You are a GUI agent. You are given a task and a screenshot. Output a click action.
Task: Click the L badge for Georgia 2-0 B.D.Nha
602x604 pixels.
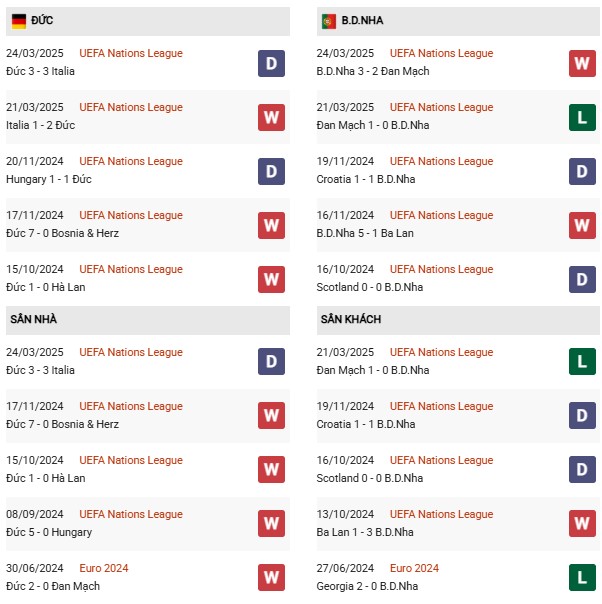coord(582,577)
